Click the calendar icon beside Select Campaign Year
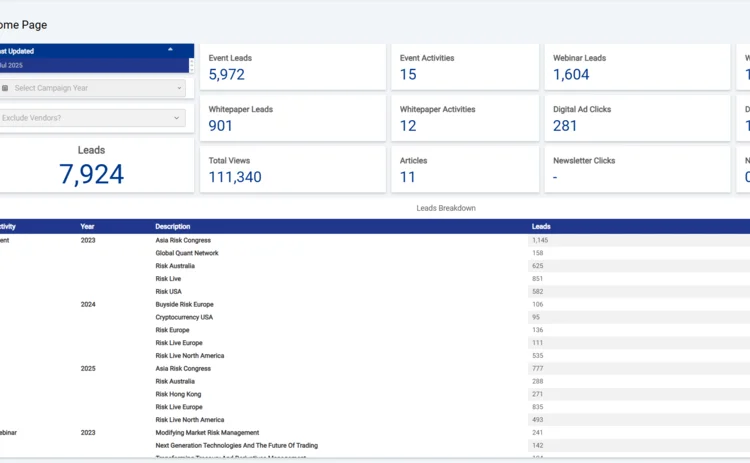750x463 pixels. coord(5,88)
